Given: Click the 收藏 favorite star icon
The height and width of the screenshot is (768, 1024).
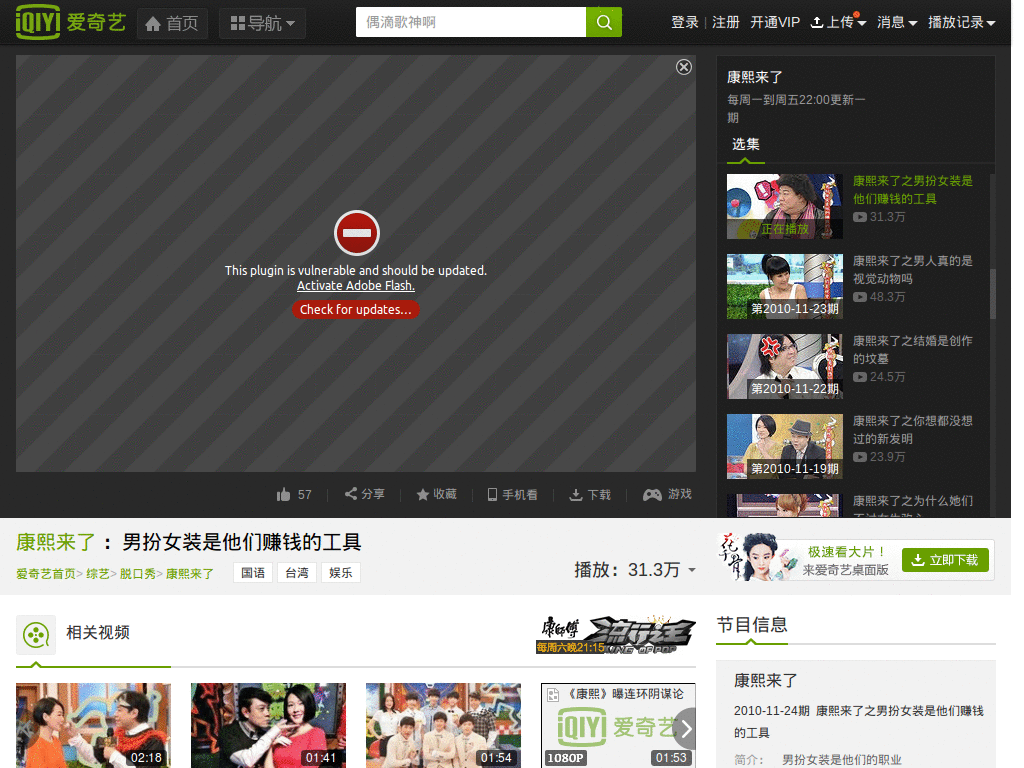Looking at the screenshot, I should pos(423,494).
